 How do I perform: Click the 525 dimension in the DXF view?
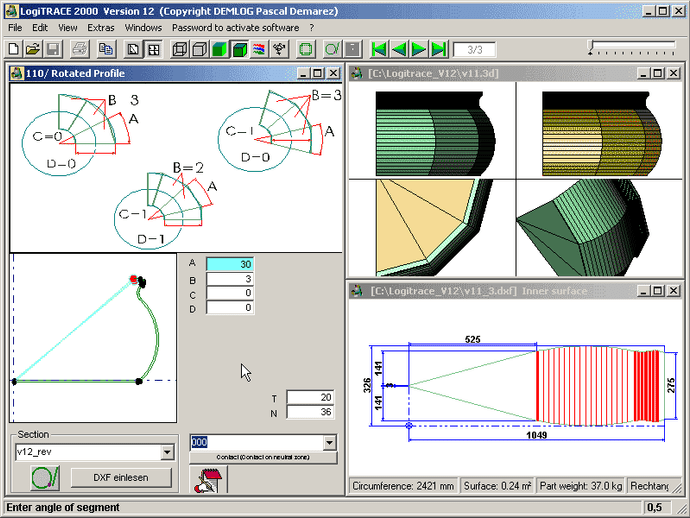click(x=473, y=339)
